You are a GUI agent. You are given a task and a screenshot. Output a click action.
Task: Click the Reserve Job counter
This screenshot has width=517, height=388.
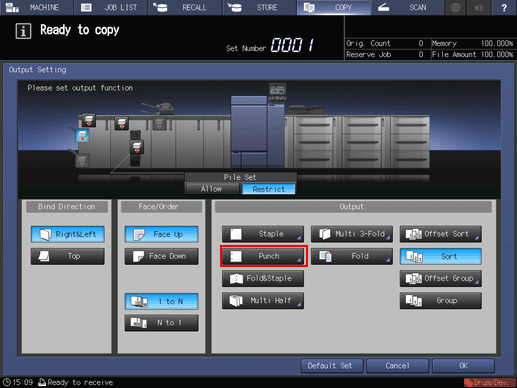coord(385,54)
